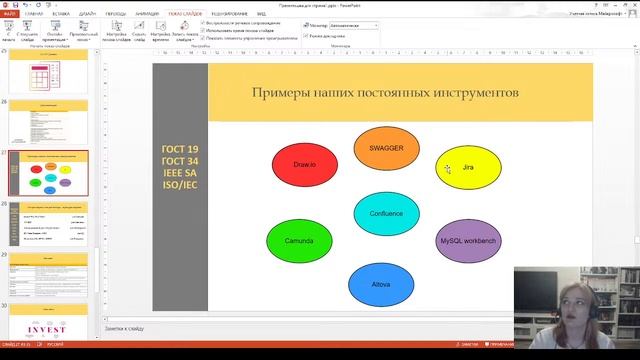The width and height of the screenshot is (640, 360).
Task: Select slide 28 thumbnail
Action: point(48,224)
